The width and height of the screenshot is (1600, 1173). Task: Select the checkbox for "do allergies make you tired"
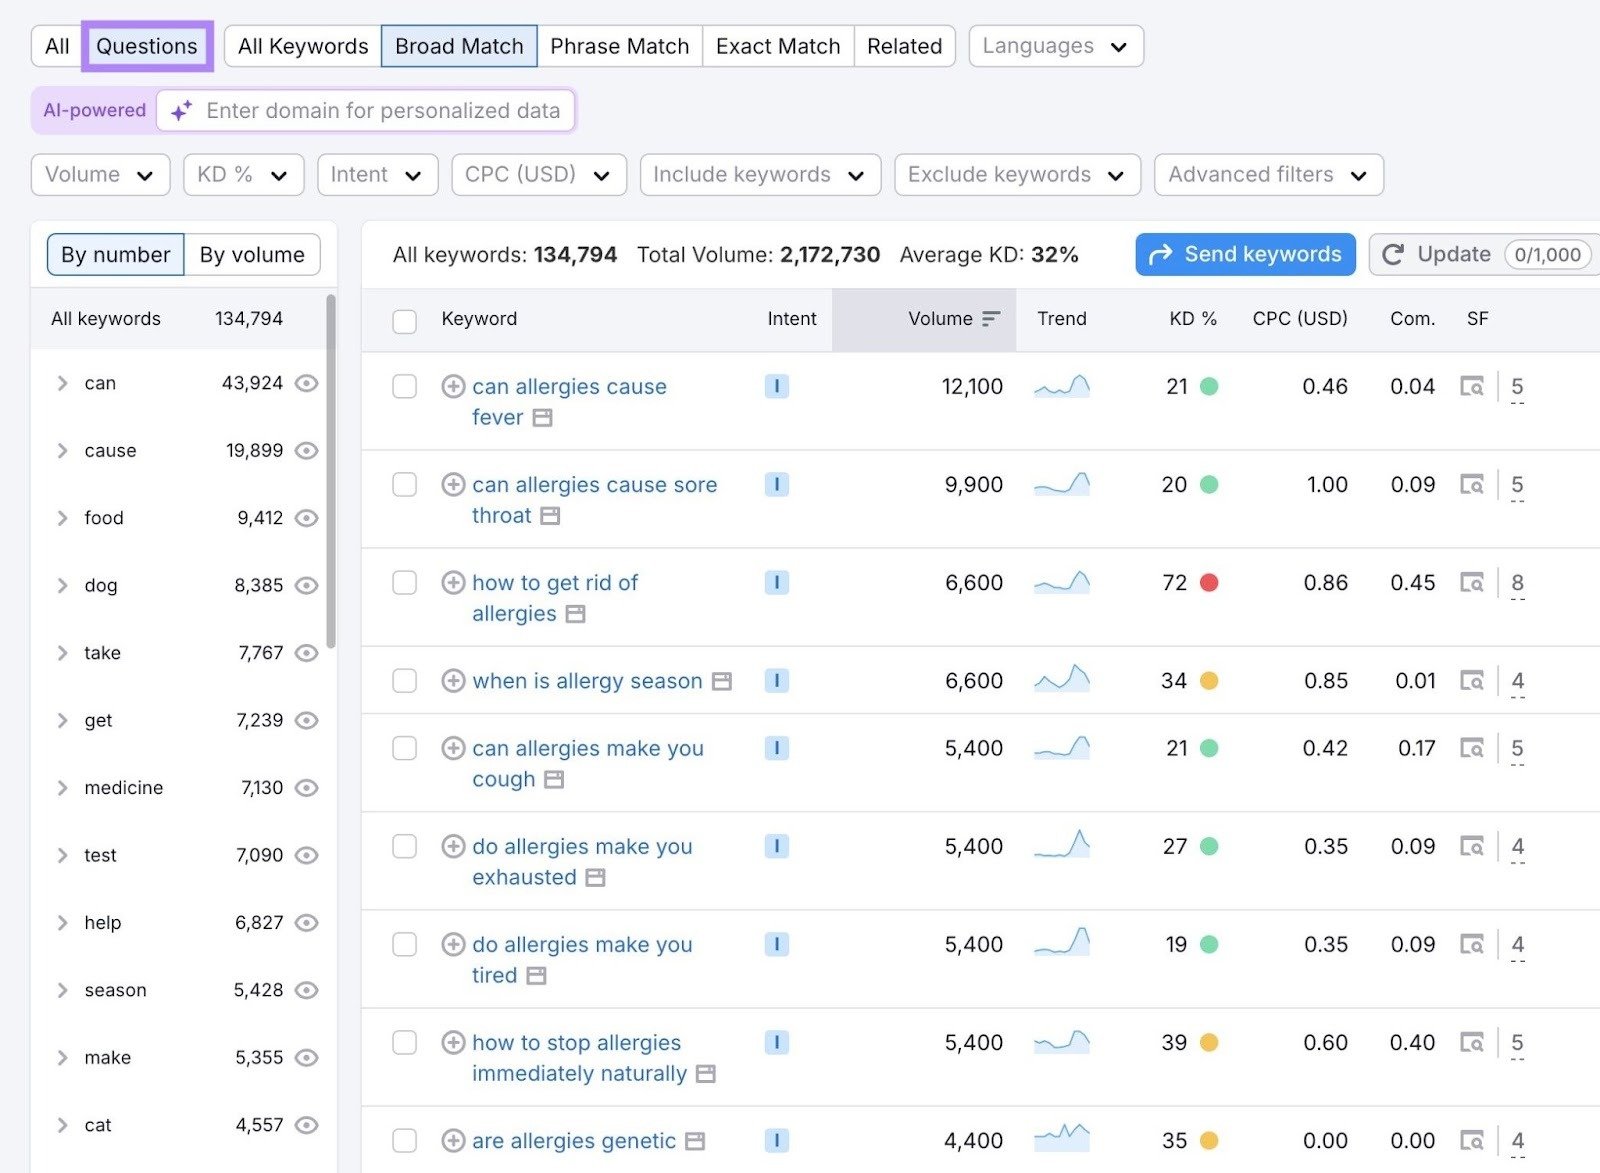click(404, 944)
